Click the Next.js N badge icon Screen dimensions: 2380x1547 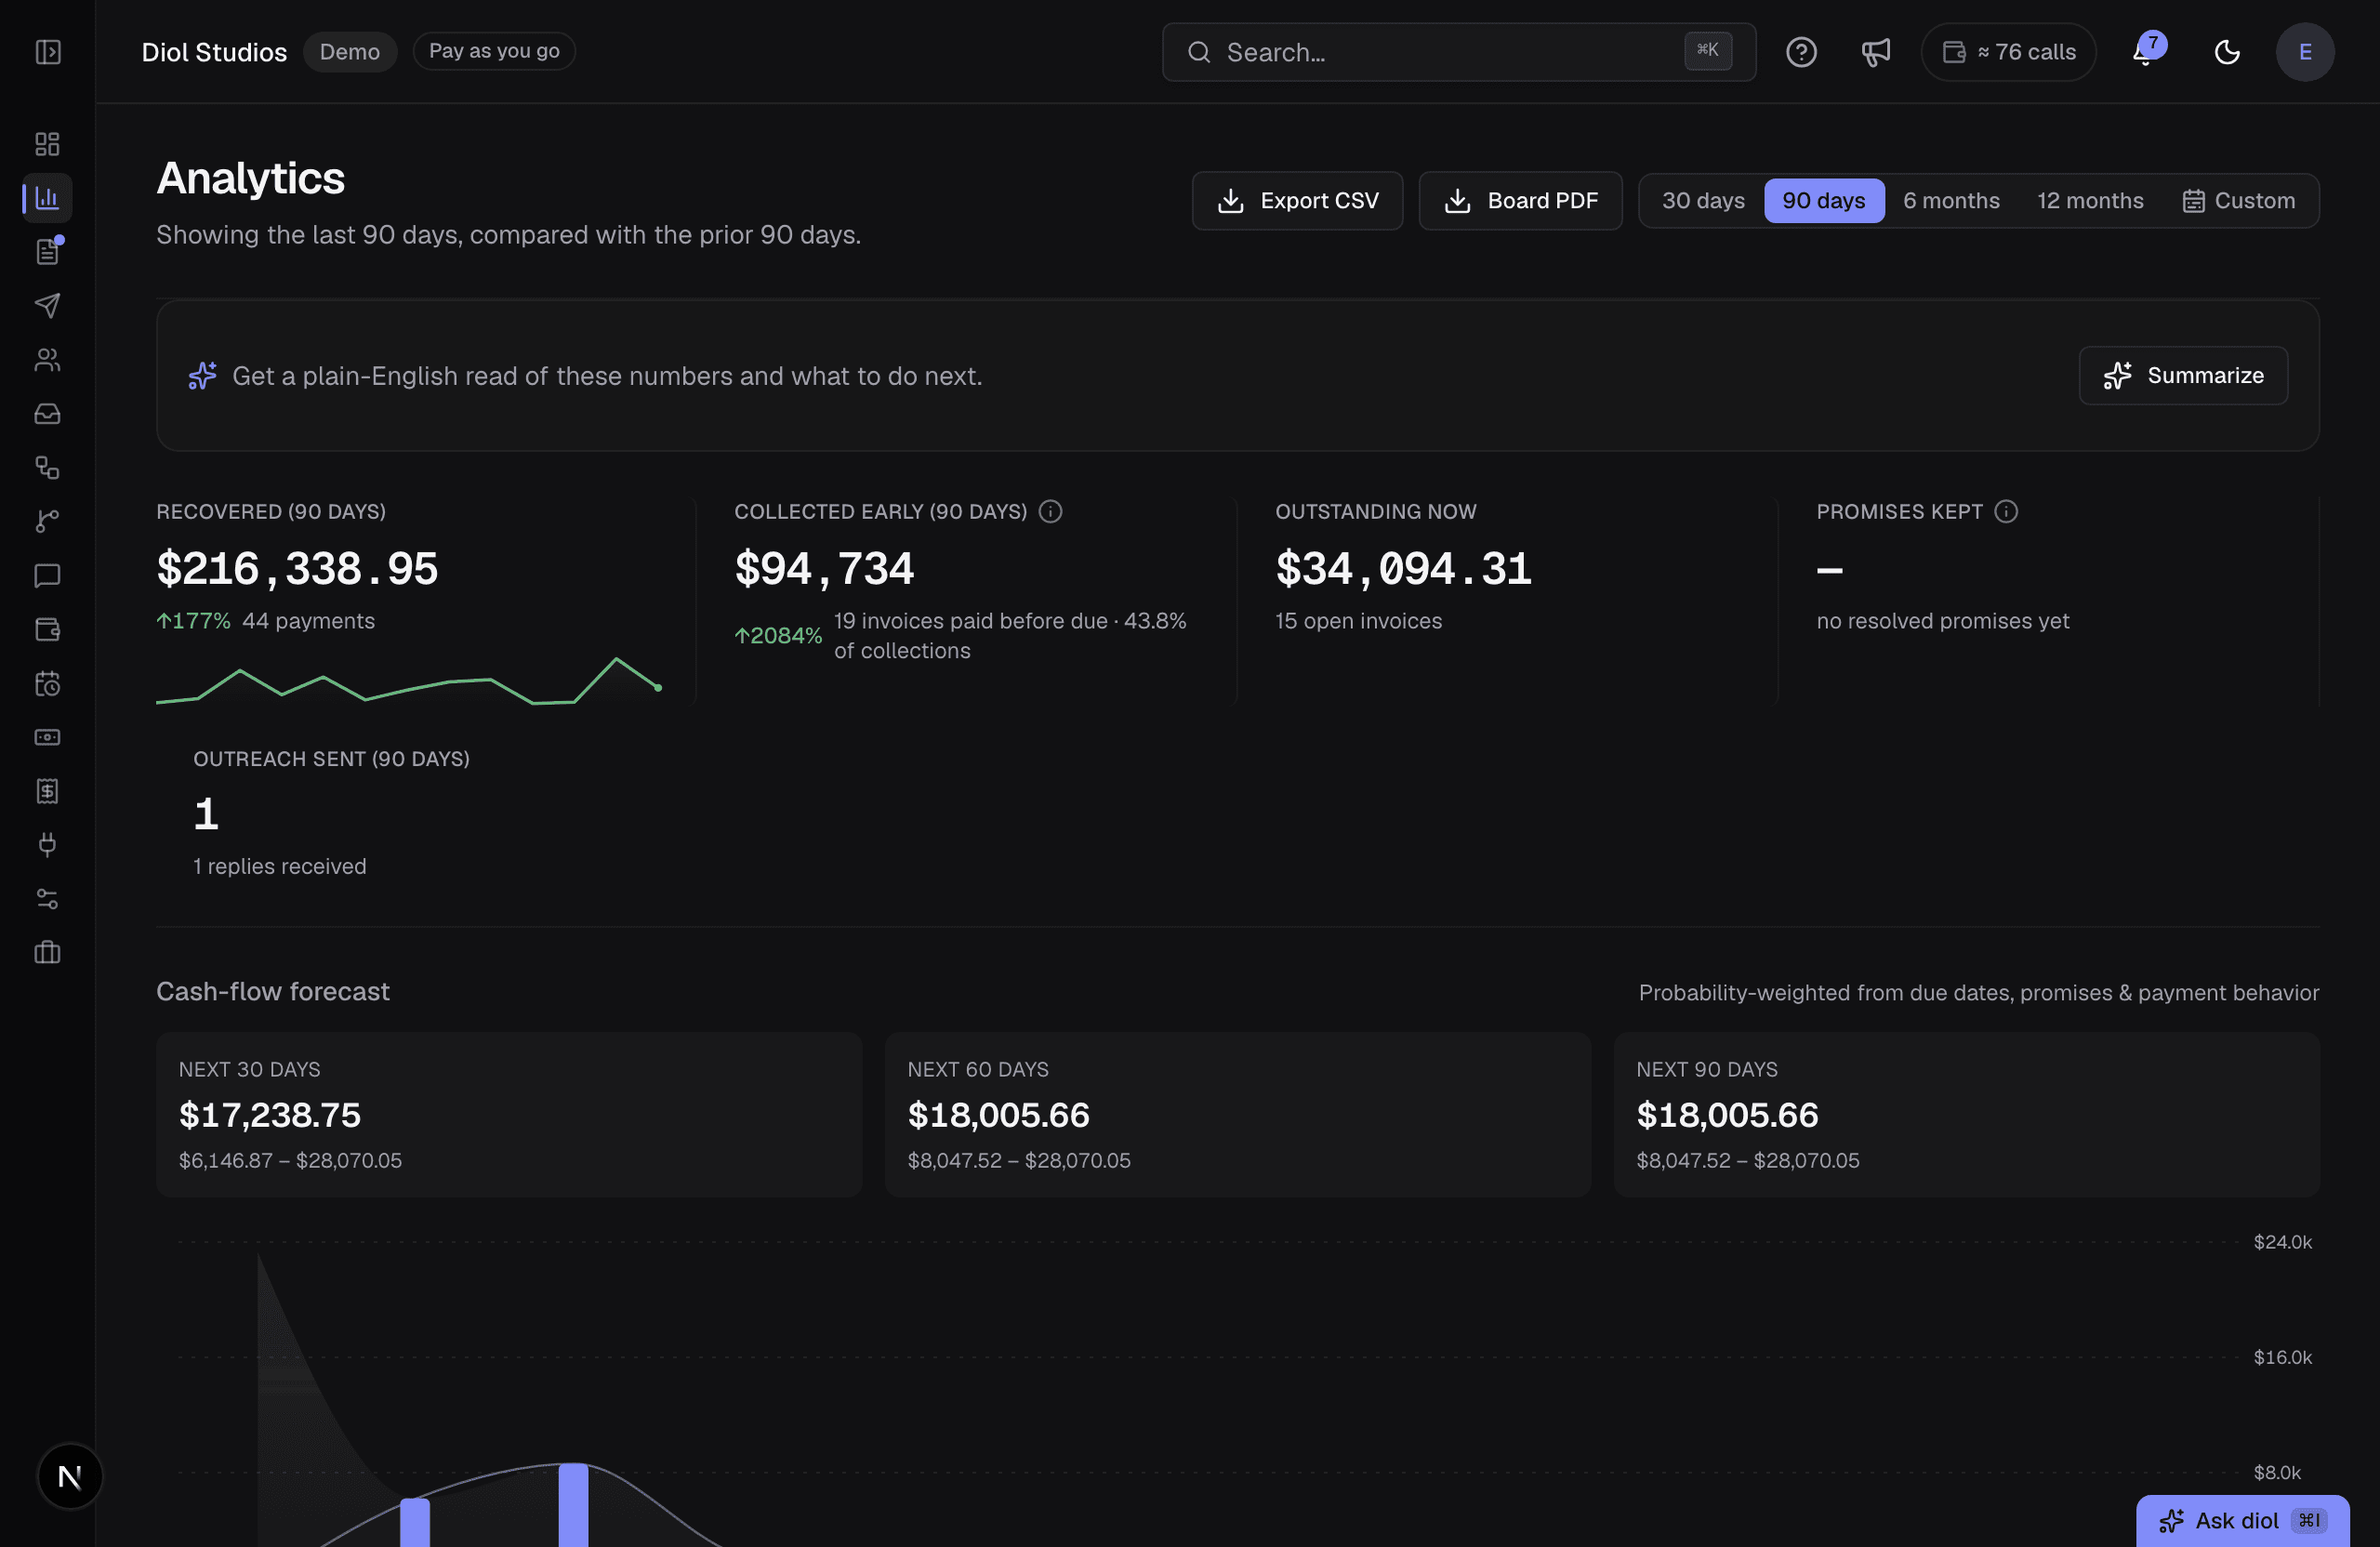point(70,1476)
